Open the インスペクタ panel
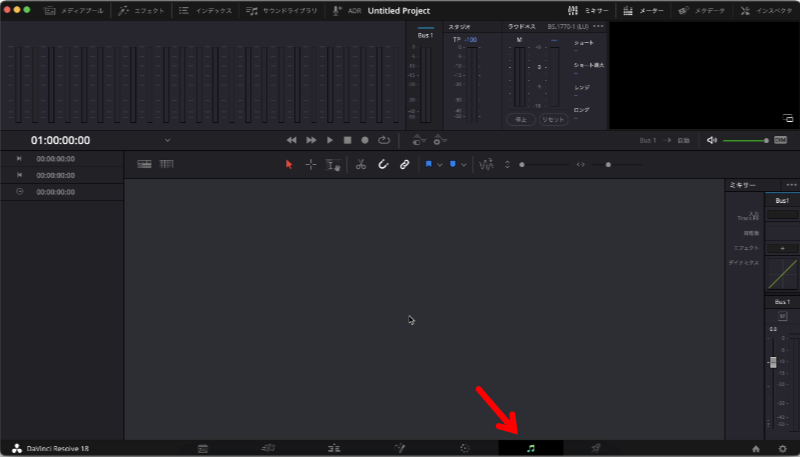 coord(766,11)
